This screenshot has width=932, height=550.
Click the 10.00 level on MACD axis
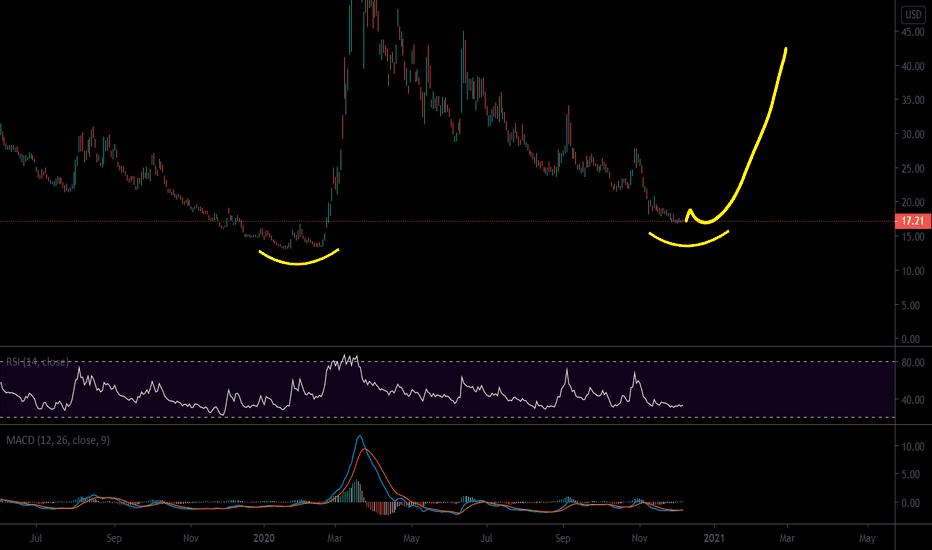[x=913, y=447]
